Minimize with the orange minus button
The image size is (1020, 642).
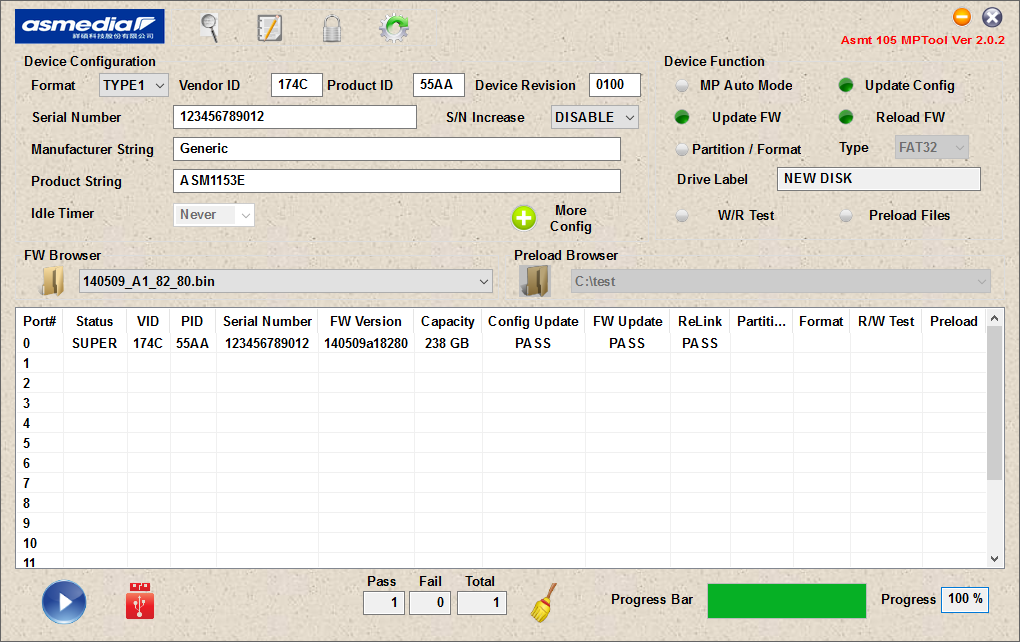(x=961, y=16)
